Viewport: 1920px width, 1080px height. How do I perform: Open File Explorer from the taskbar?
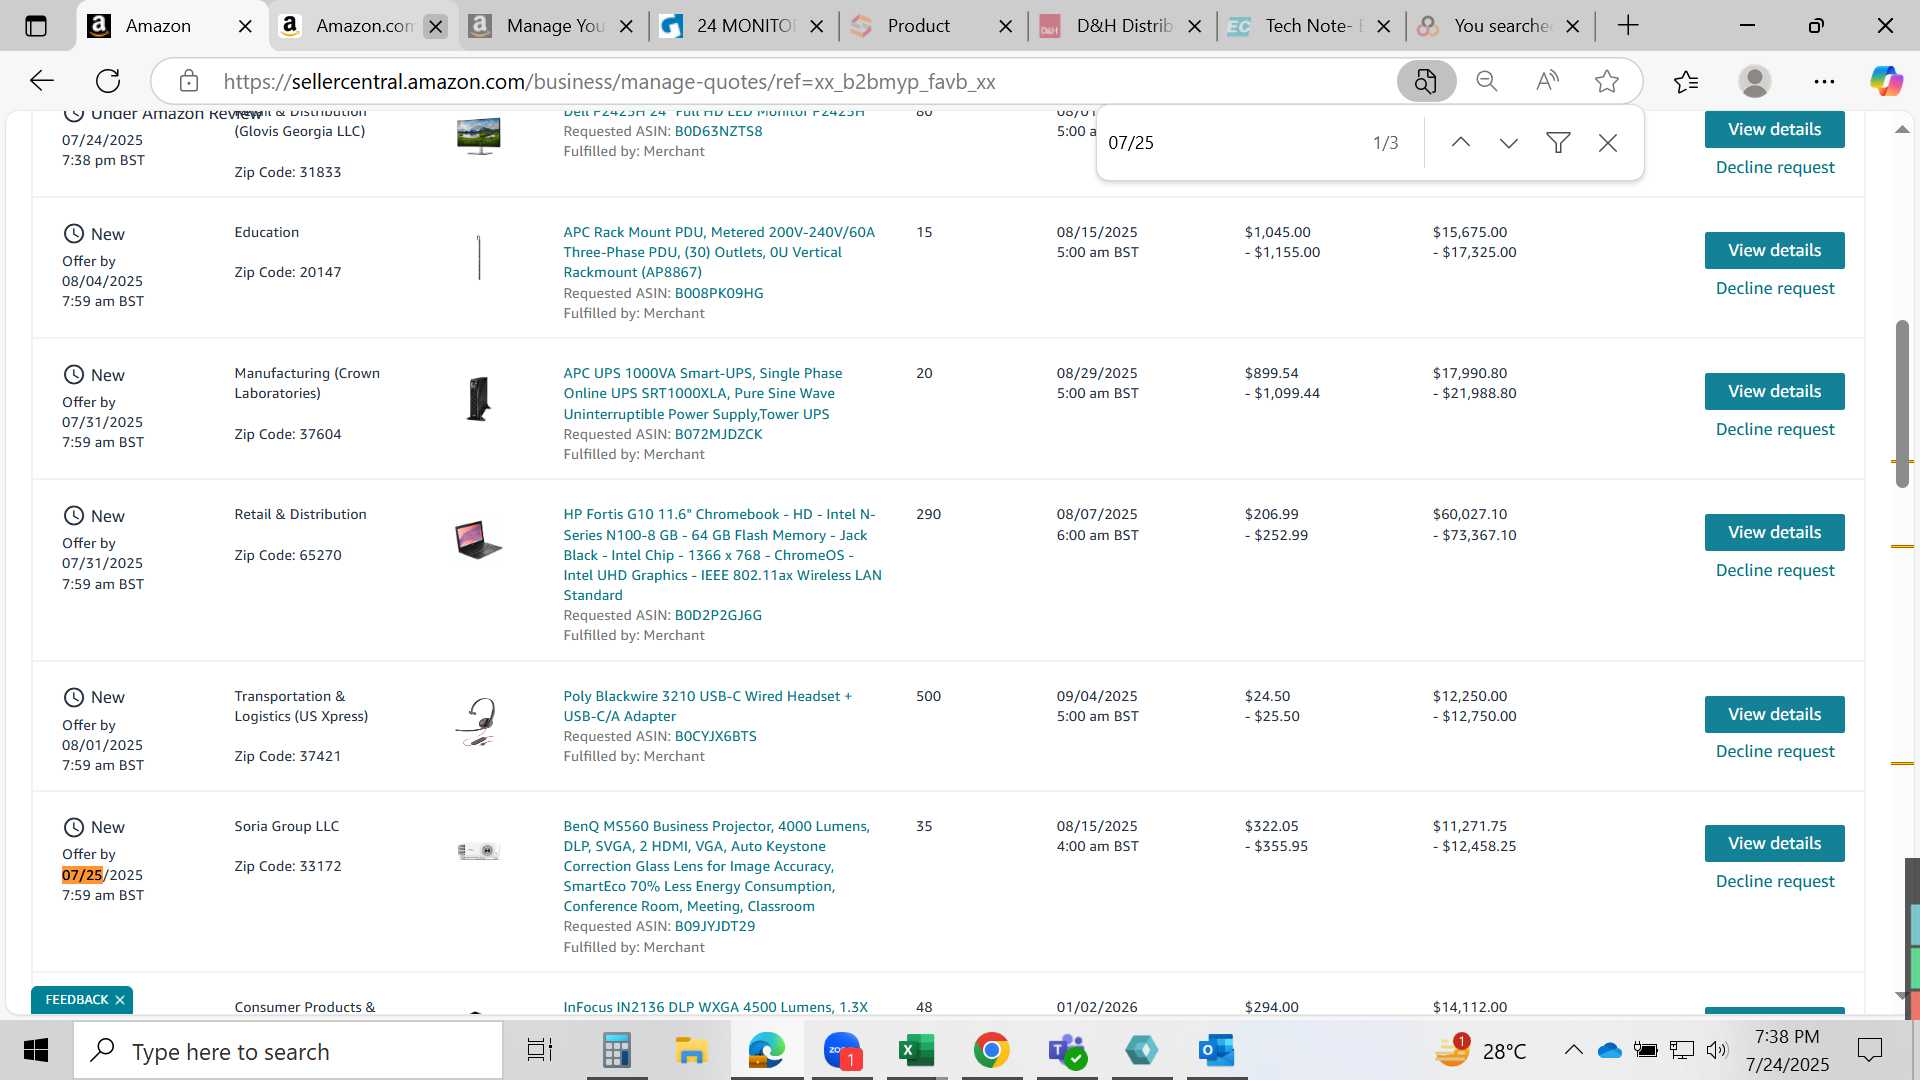[x=691, y=1051]
